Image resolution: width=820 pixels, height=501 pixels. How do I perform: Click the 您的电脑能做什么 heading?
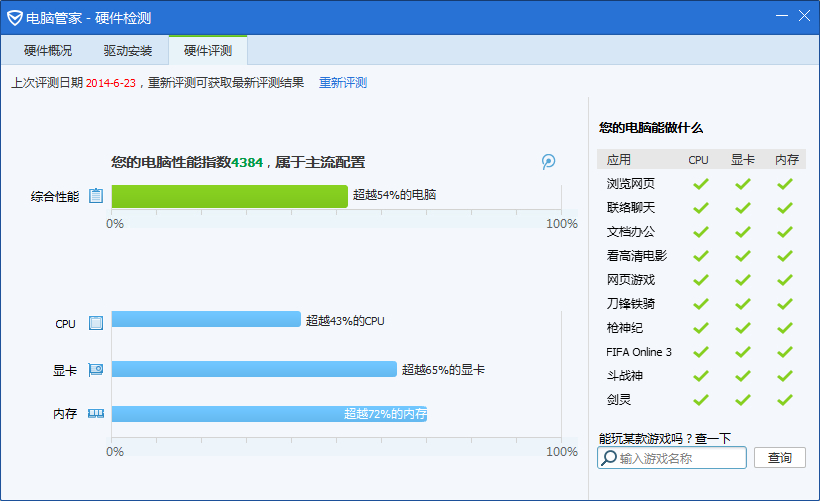tap(651, 128)
